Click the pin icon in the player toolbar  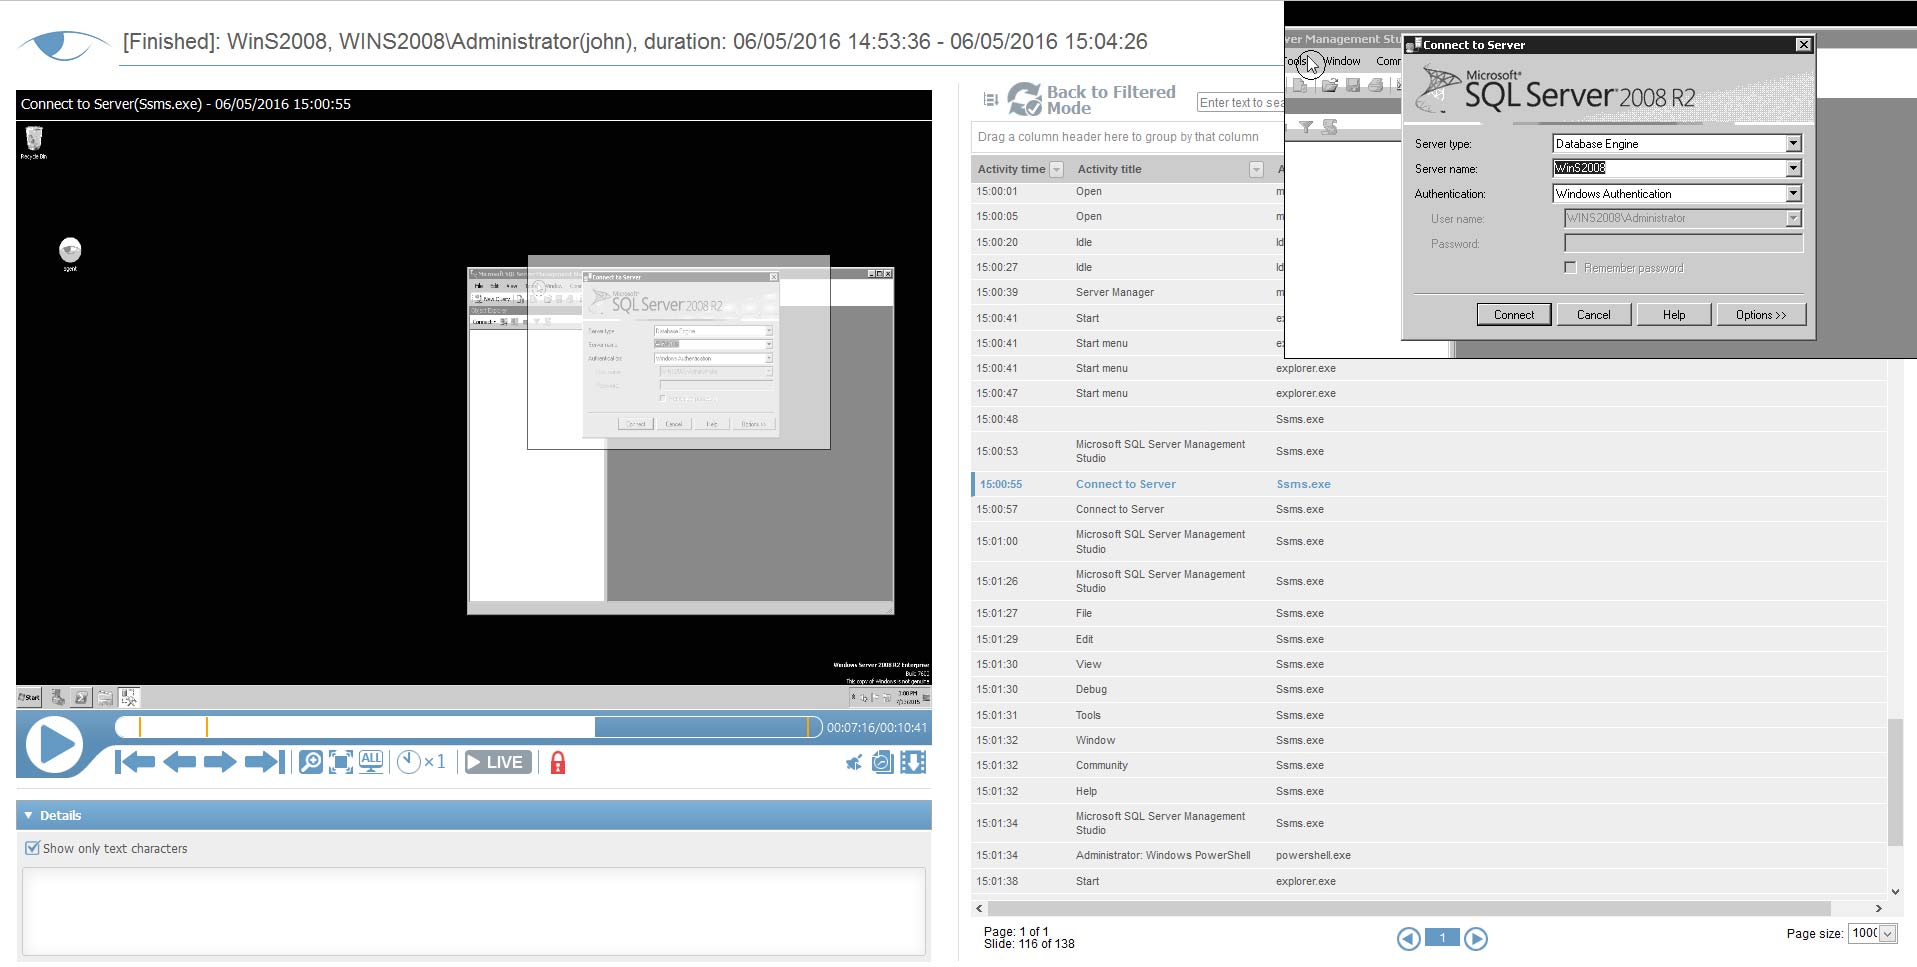click(x=853, y=763)
